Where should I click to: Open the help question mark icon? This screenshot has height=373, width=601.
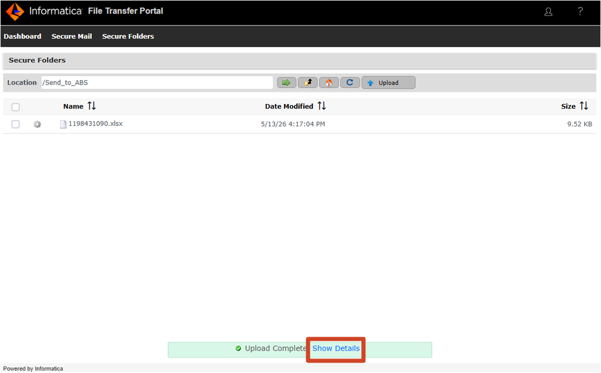pyautogui.click(x=580, y=12)
